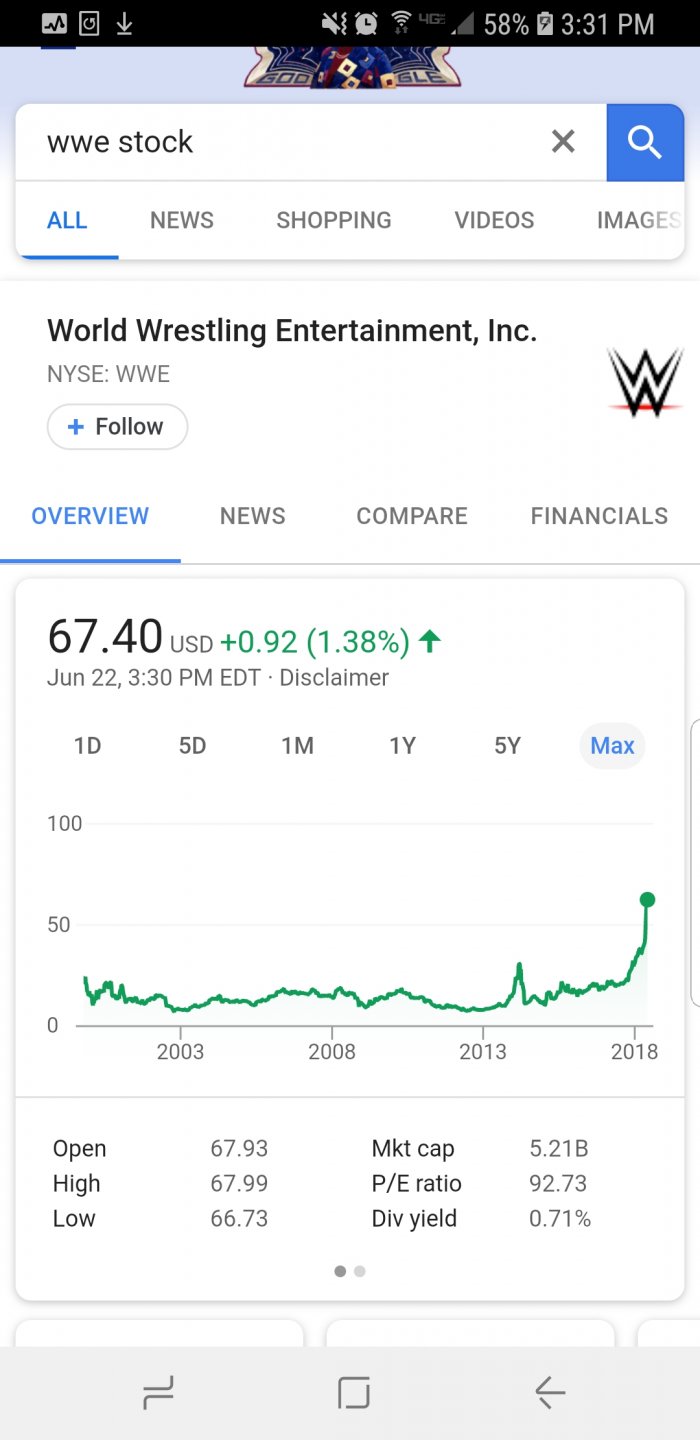Tap the WWE logo image
The image size is (700, 1440).
[645, 382]
